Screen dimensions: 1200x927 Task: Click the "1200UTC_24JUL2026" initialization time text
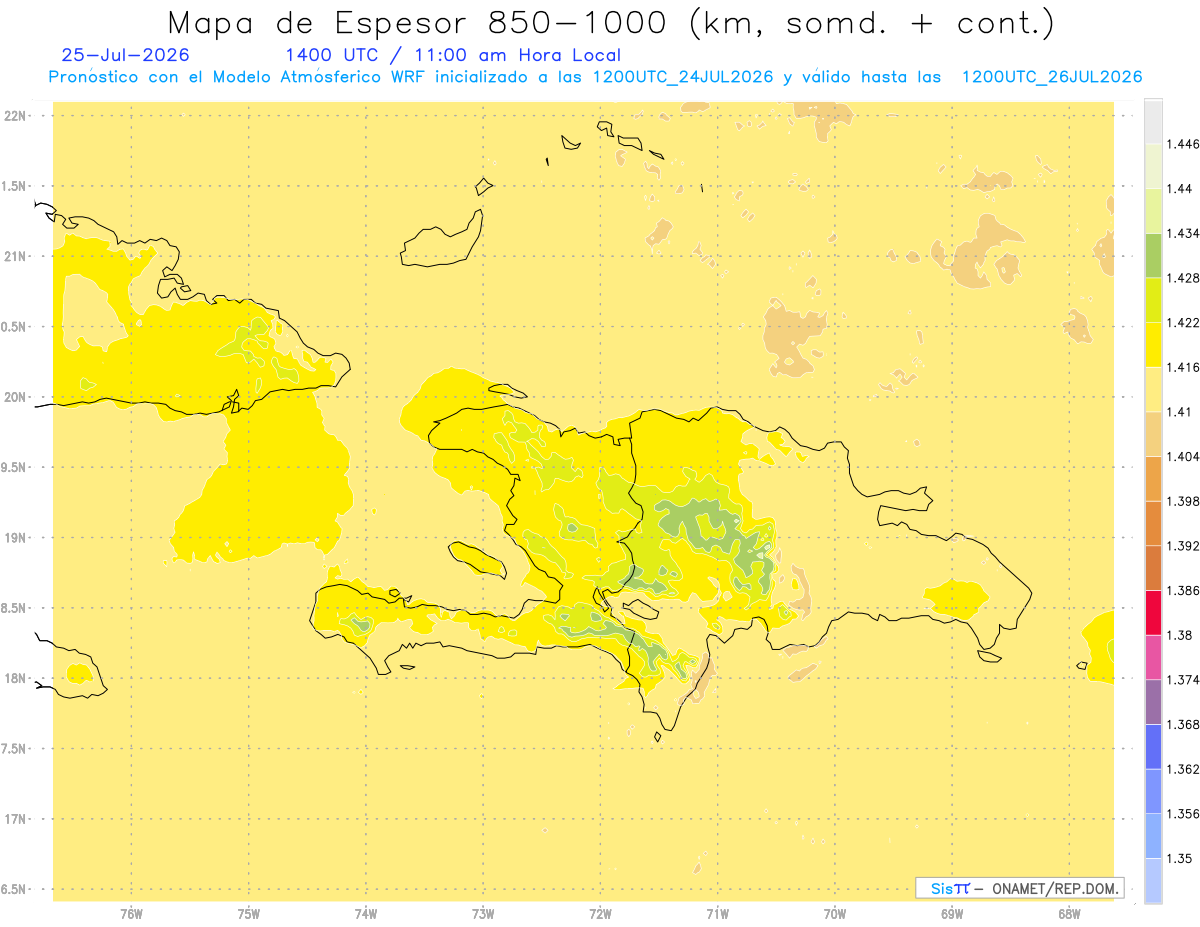coord(683,77)
